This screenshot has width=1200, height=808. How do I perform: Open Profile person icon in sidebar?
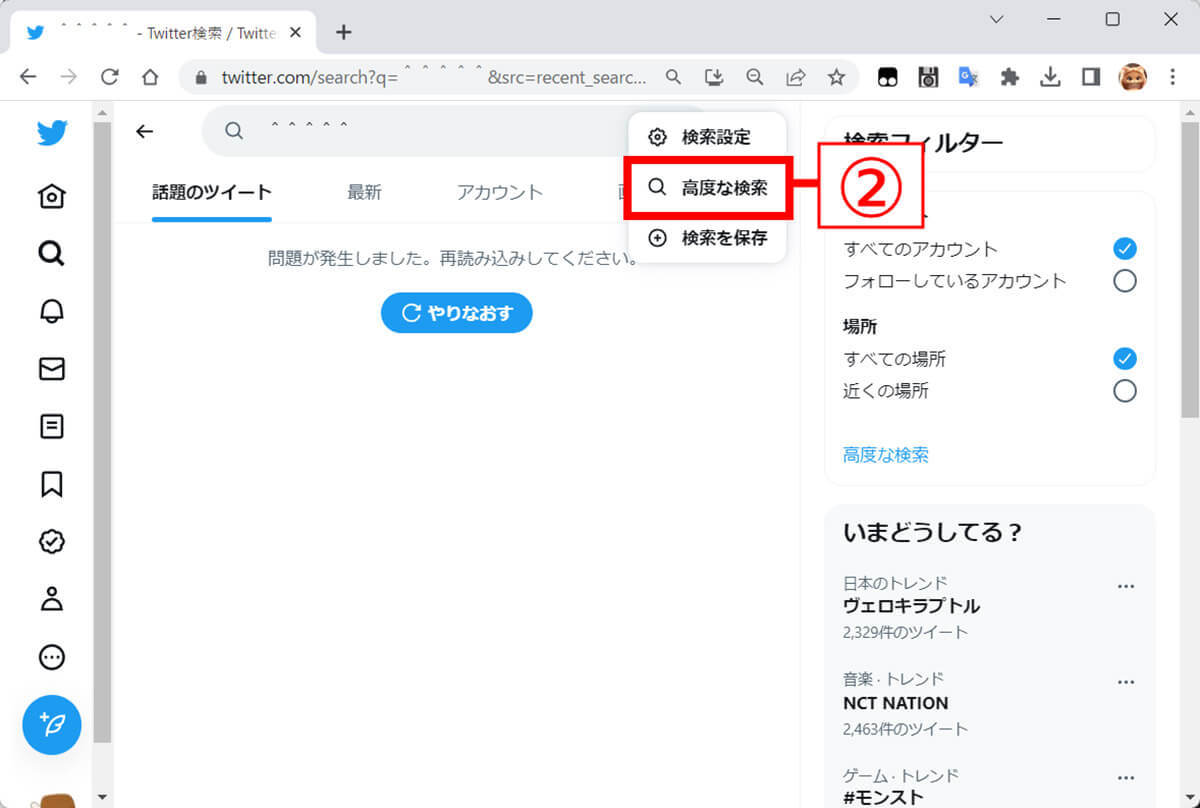(x=52, y=599)
